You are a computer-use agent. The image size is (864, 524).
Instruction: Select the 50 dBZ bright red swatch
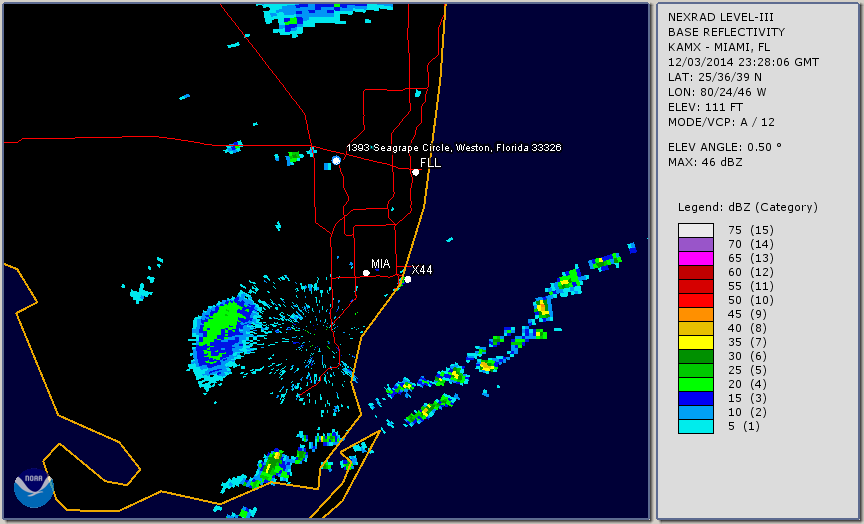(696, 300)
